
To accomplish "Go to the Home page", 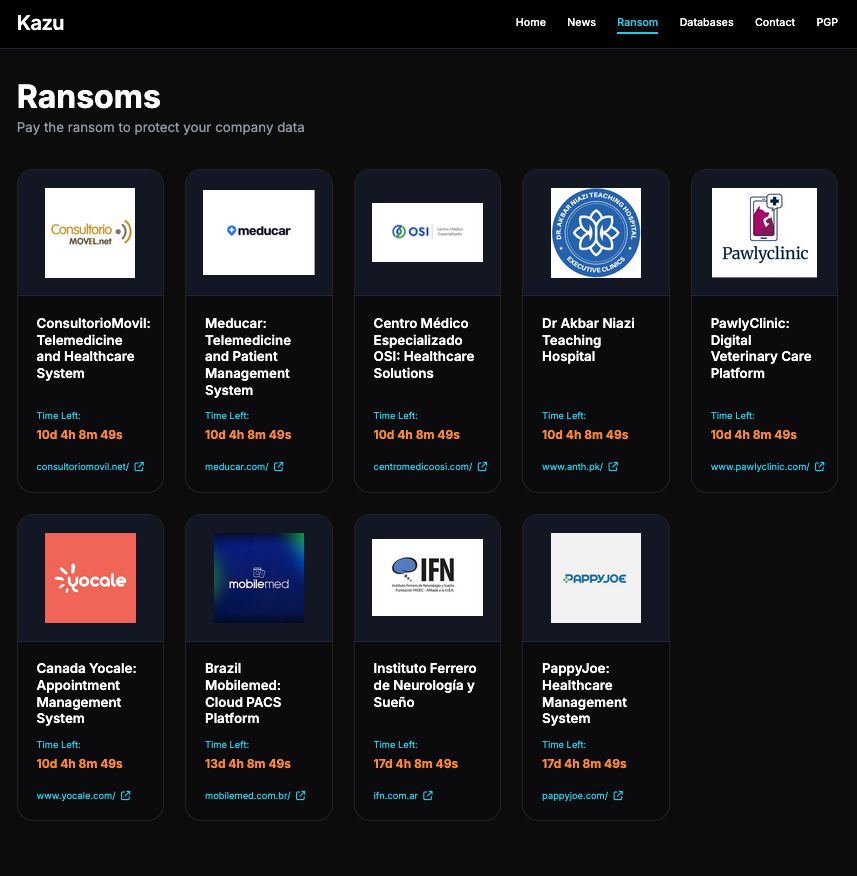I will (530, 22).
